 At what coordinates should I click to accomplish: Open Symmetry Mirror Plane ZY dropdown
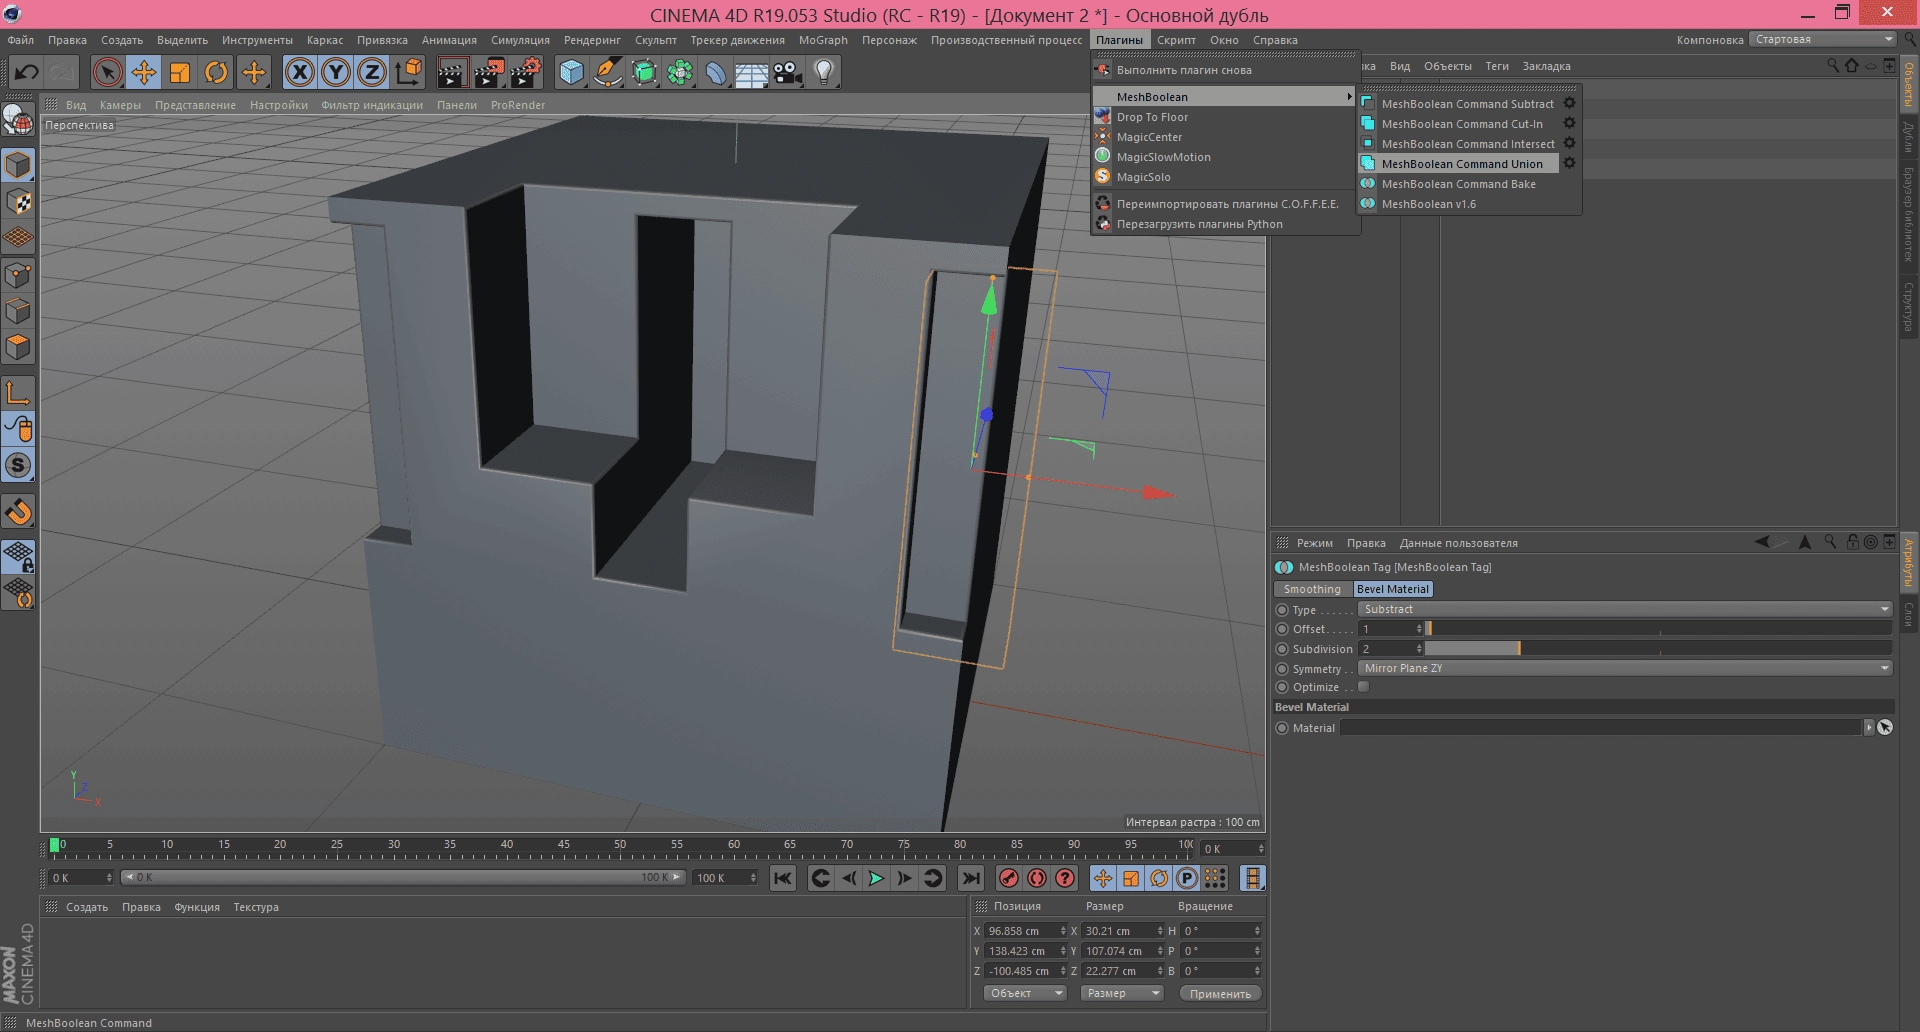pos(1625,668)
